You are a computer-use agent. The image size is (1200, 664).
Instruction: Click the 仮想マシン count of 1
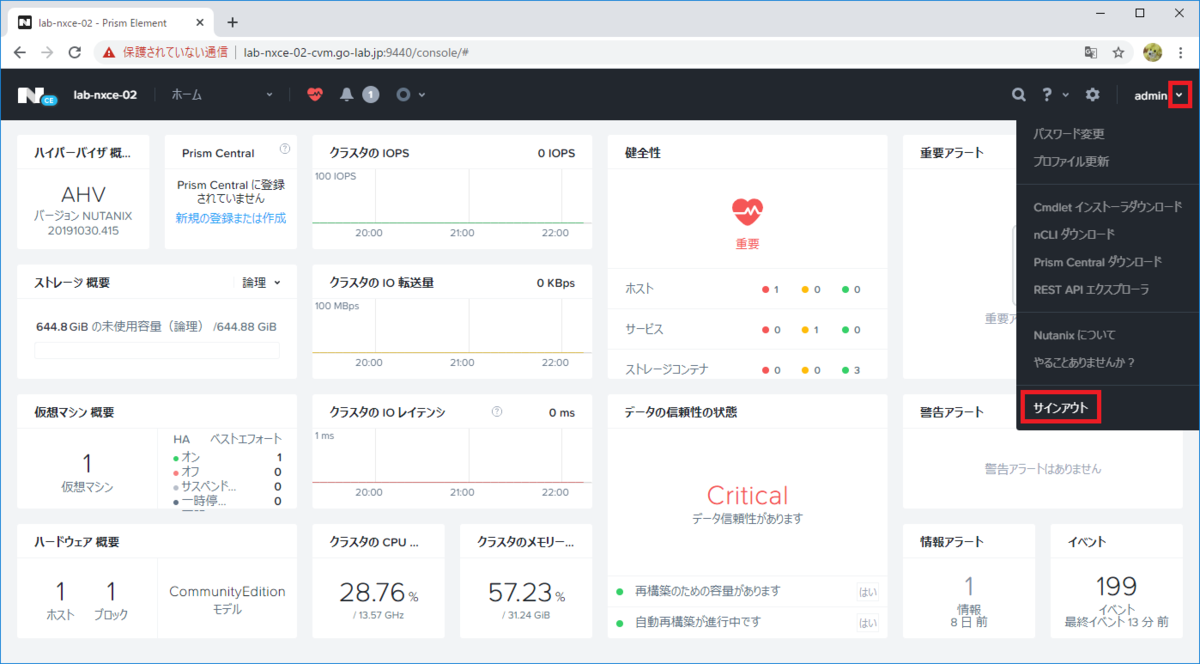point(87,463)
